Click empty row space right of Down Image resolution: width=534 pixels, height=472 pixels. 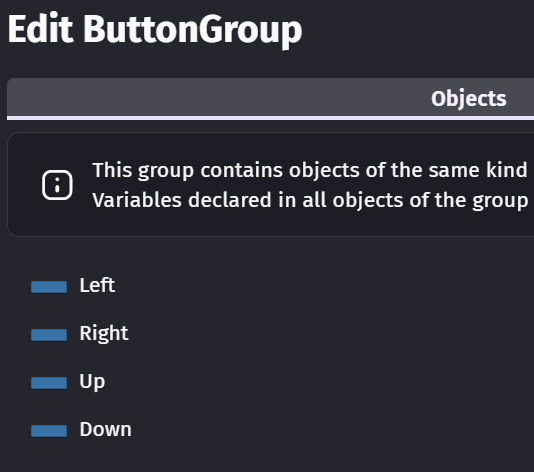pos(330,429)
